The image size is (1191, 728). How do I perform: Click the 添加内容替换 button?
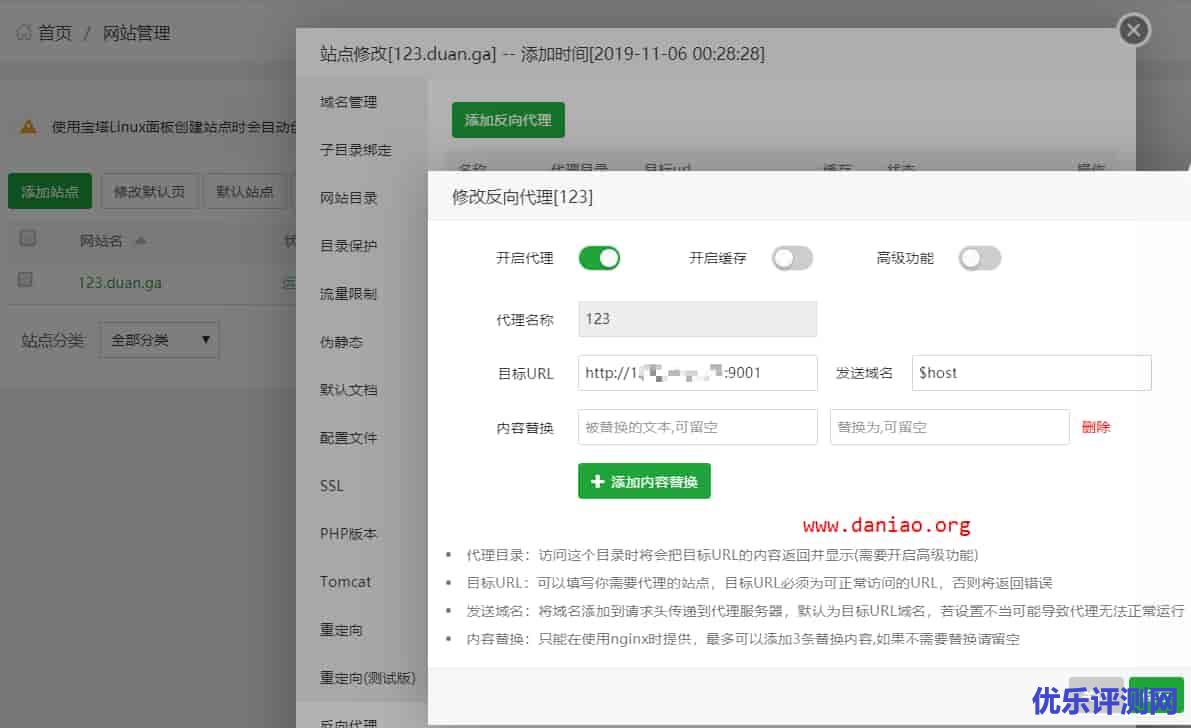point(644,481)
